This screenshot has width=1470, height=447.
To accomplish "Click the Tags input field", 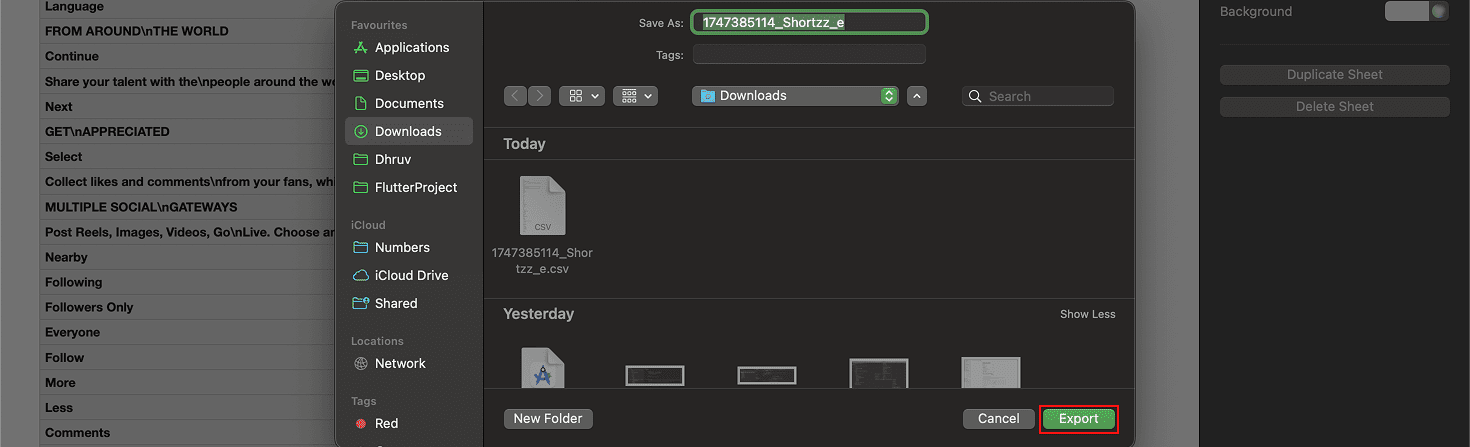I will click(808, 54).
